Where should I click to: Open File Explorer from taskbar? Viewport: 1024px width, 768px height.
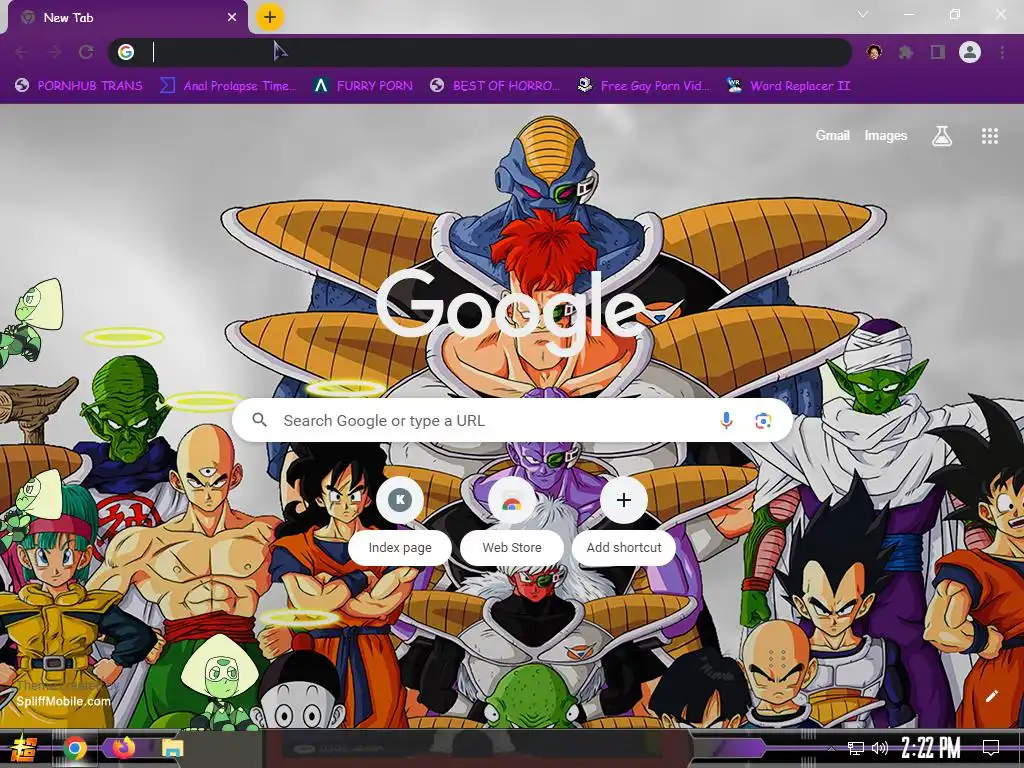[x=173, y=748]
